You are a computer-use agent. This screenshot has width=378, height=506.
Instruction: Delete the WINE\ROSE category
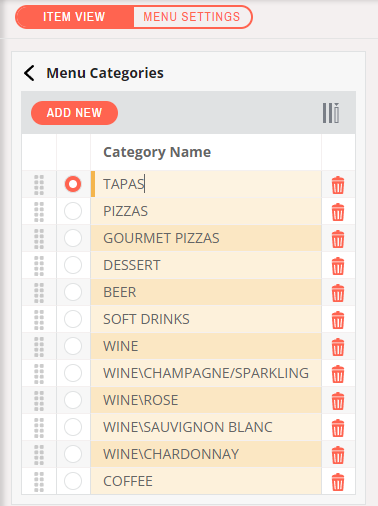[338, 401]
